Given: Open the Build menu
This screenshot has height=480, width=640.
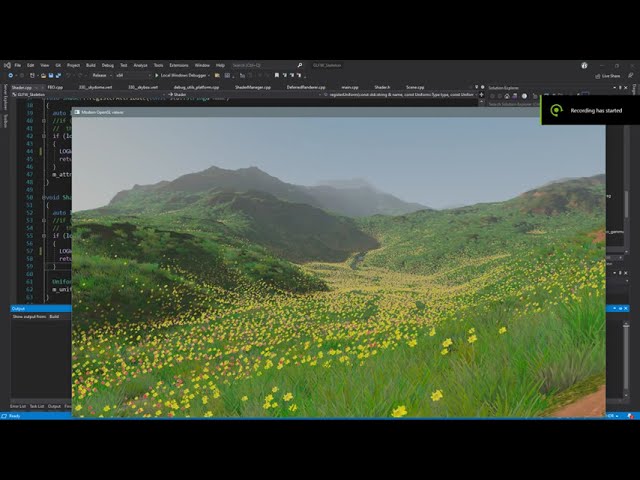Looking at the screenshot, I should tap(91, 65).
